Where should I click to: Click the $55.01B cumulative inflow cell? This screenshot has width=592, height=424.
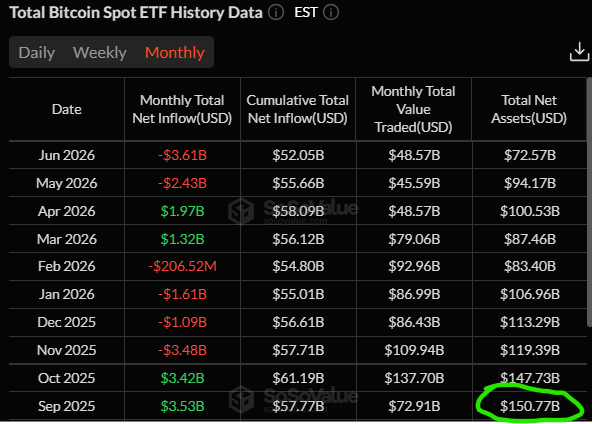click(x=298, y=294)
